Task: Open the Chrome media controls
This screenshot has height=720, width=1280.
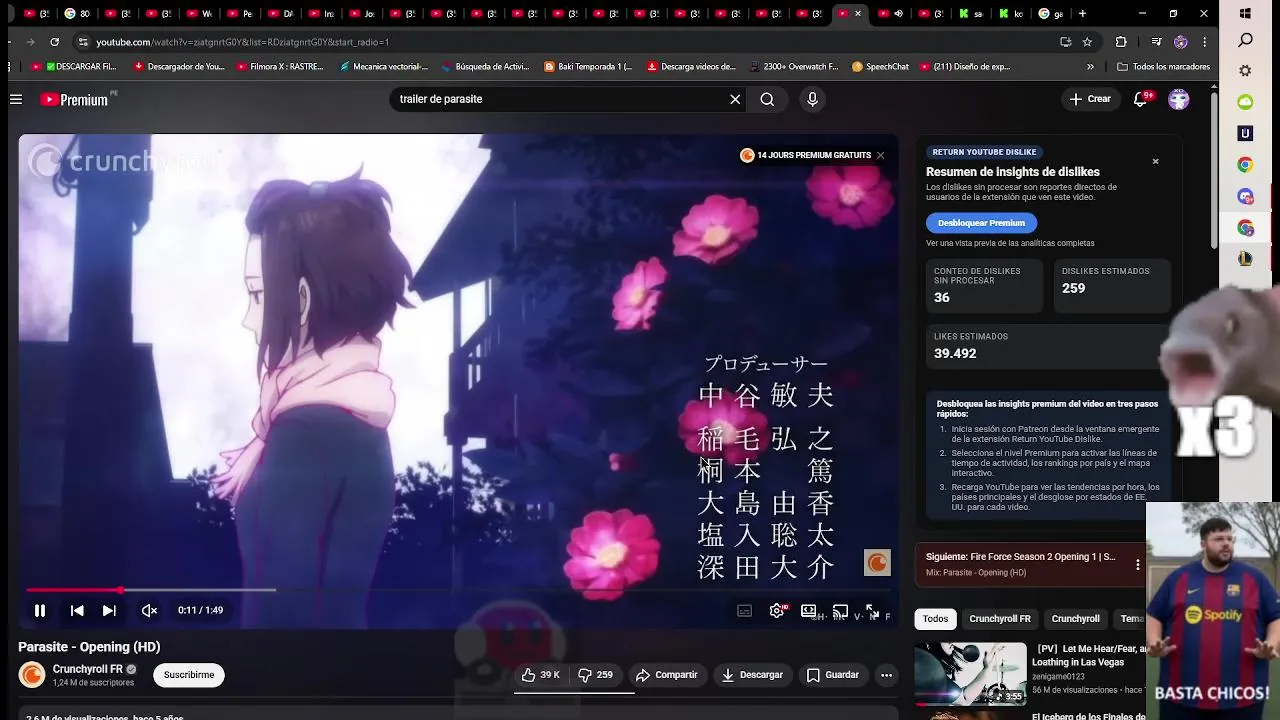Action: point(1156,42)
